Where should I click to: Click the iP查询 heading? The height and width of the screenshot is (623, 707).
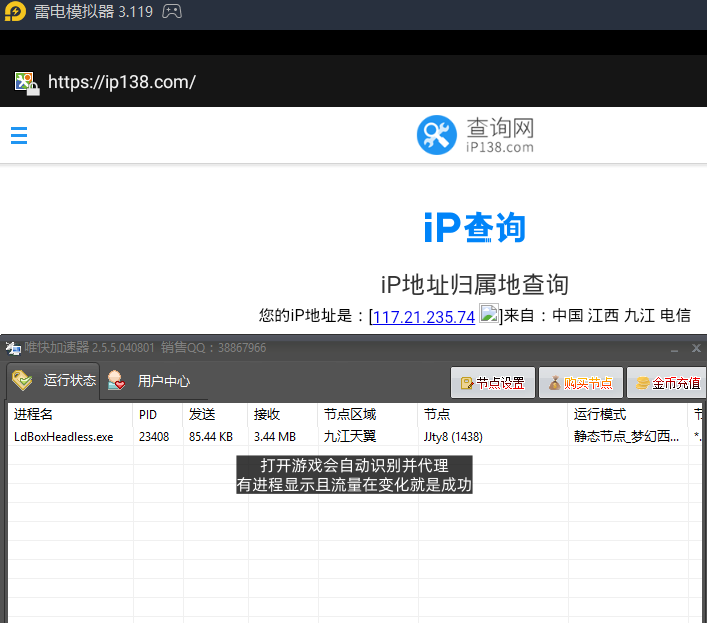click(x=475, y=228)
